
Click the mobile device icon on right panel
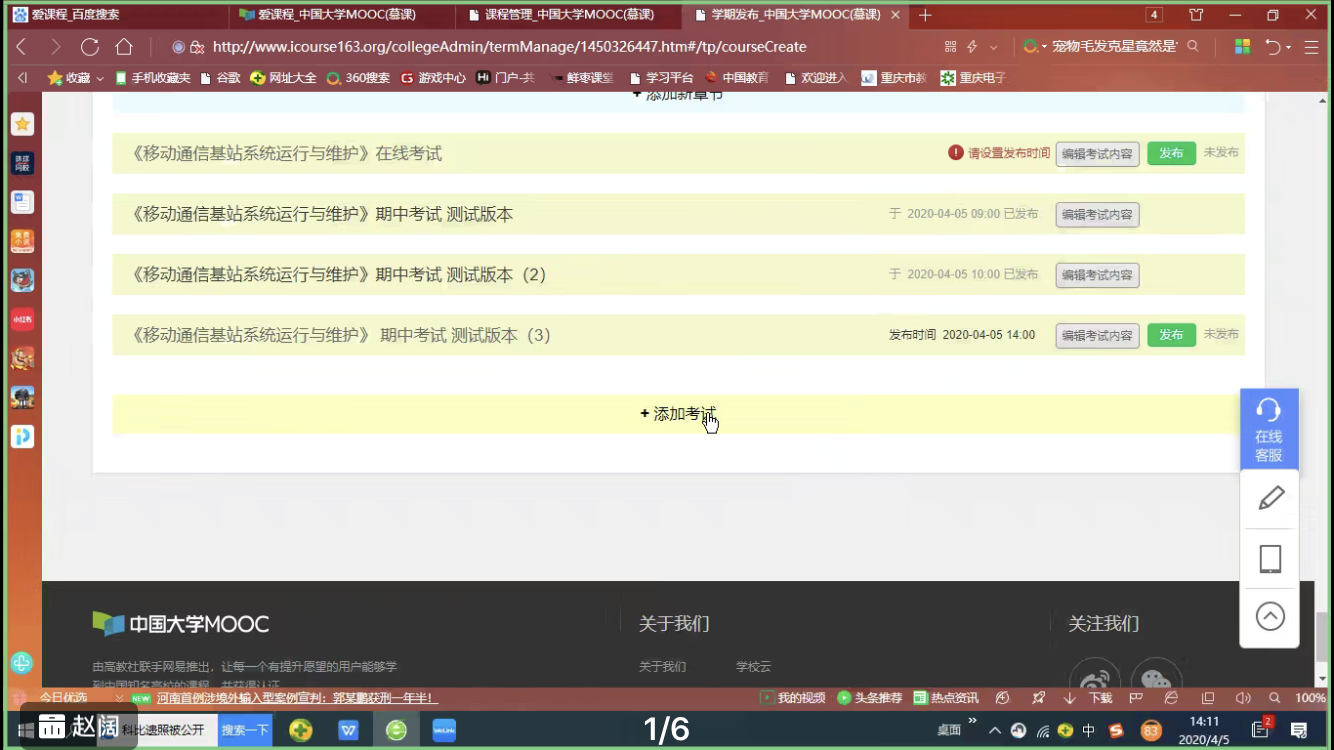(x=1270, y=558)
